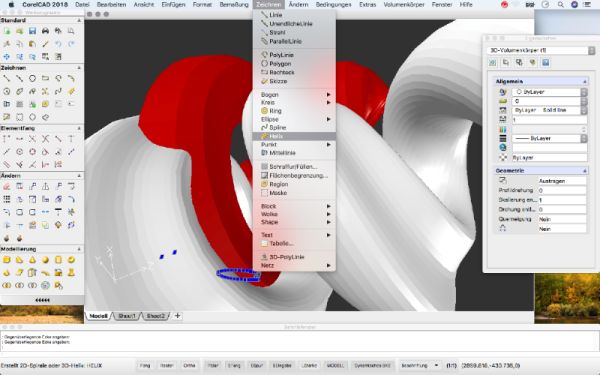
Task: Collapse the Modellierung toolbar group
Action: (79, 249)
